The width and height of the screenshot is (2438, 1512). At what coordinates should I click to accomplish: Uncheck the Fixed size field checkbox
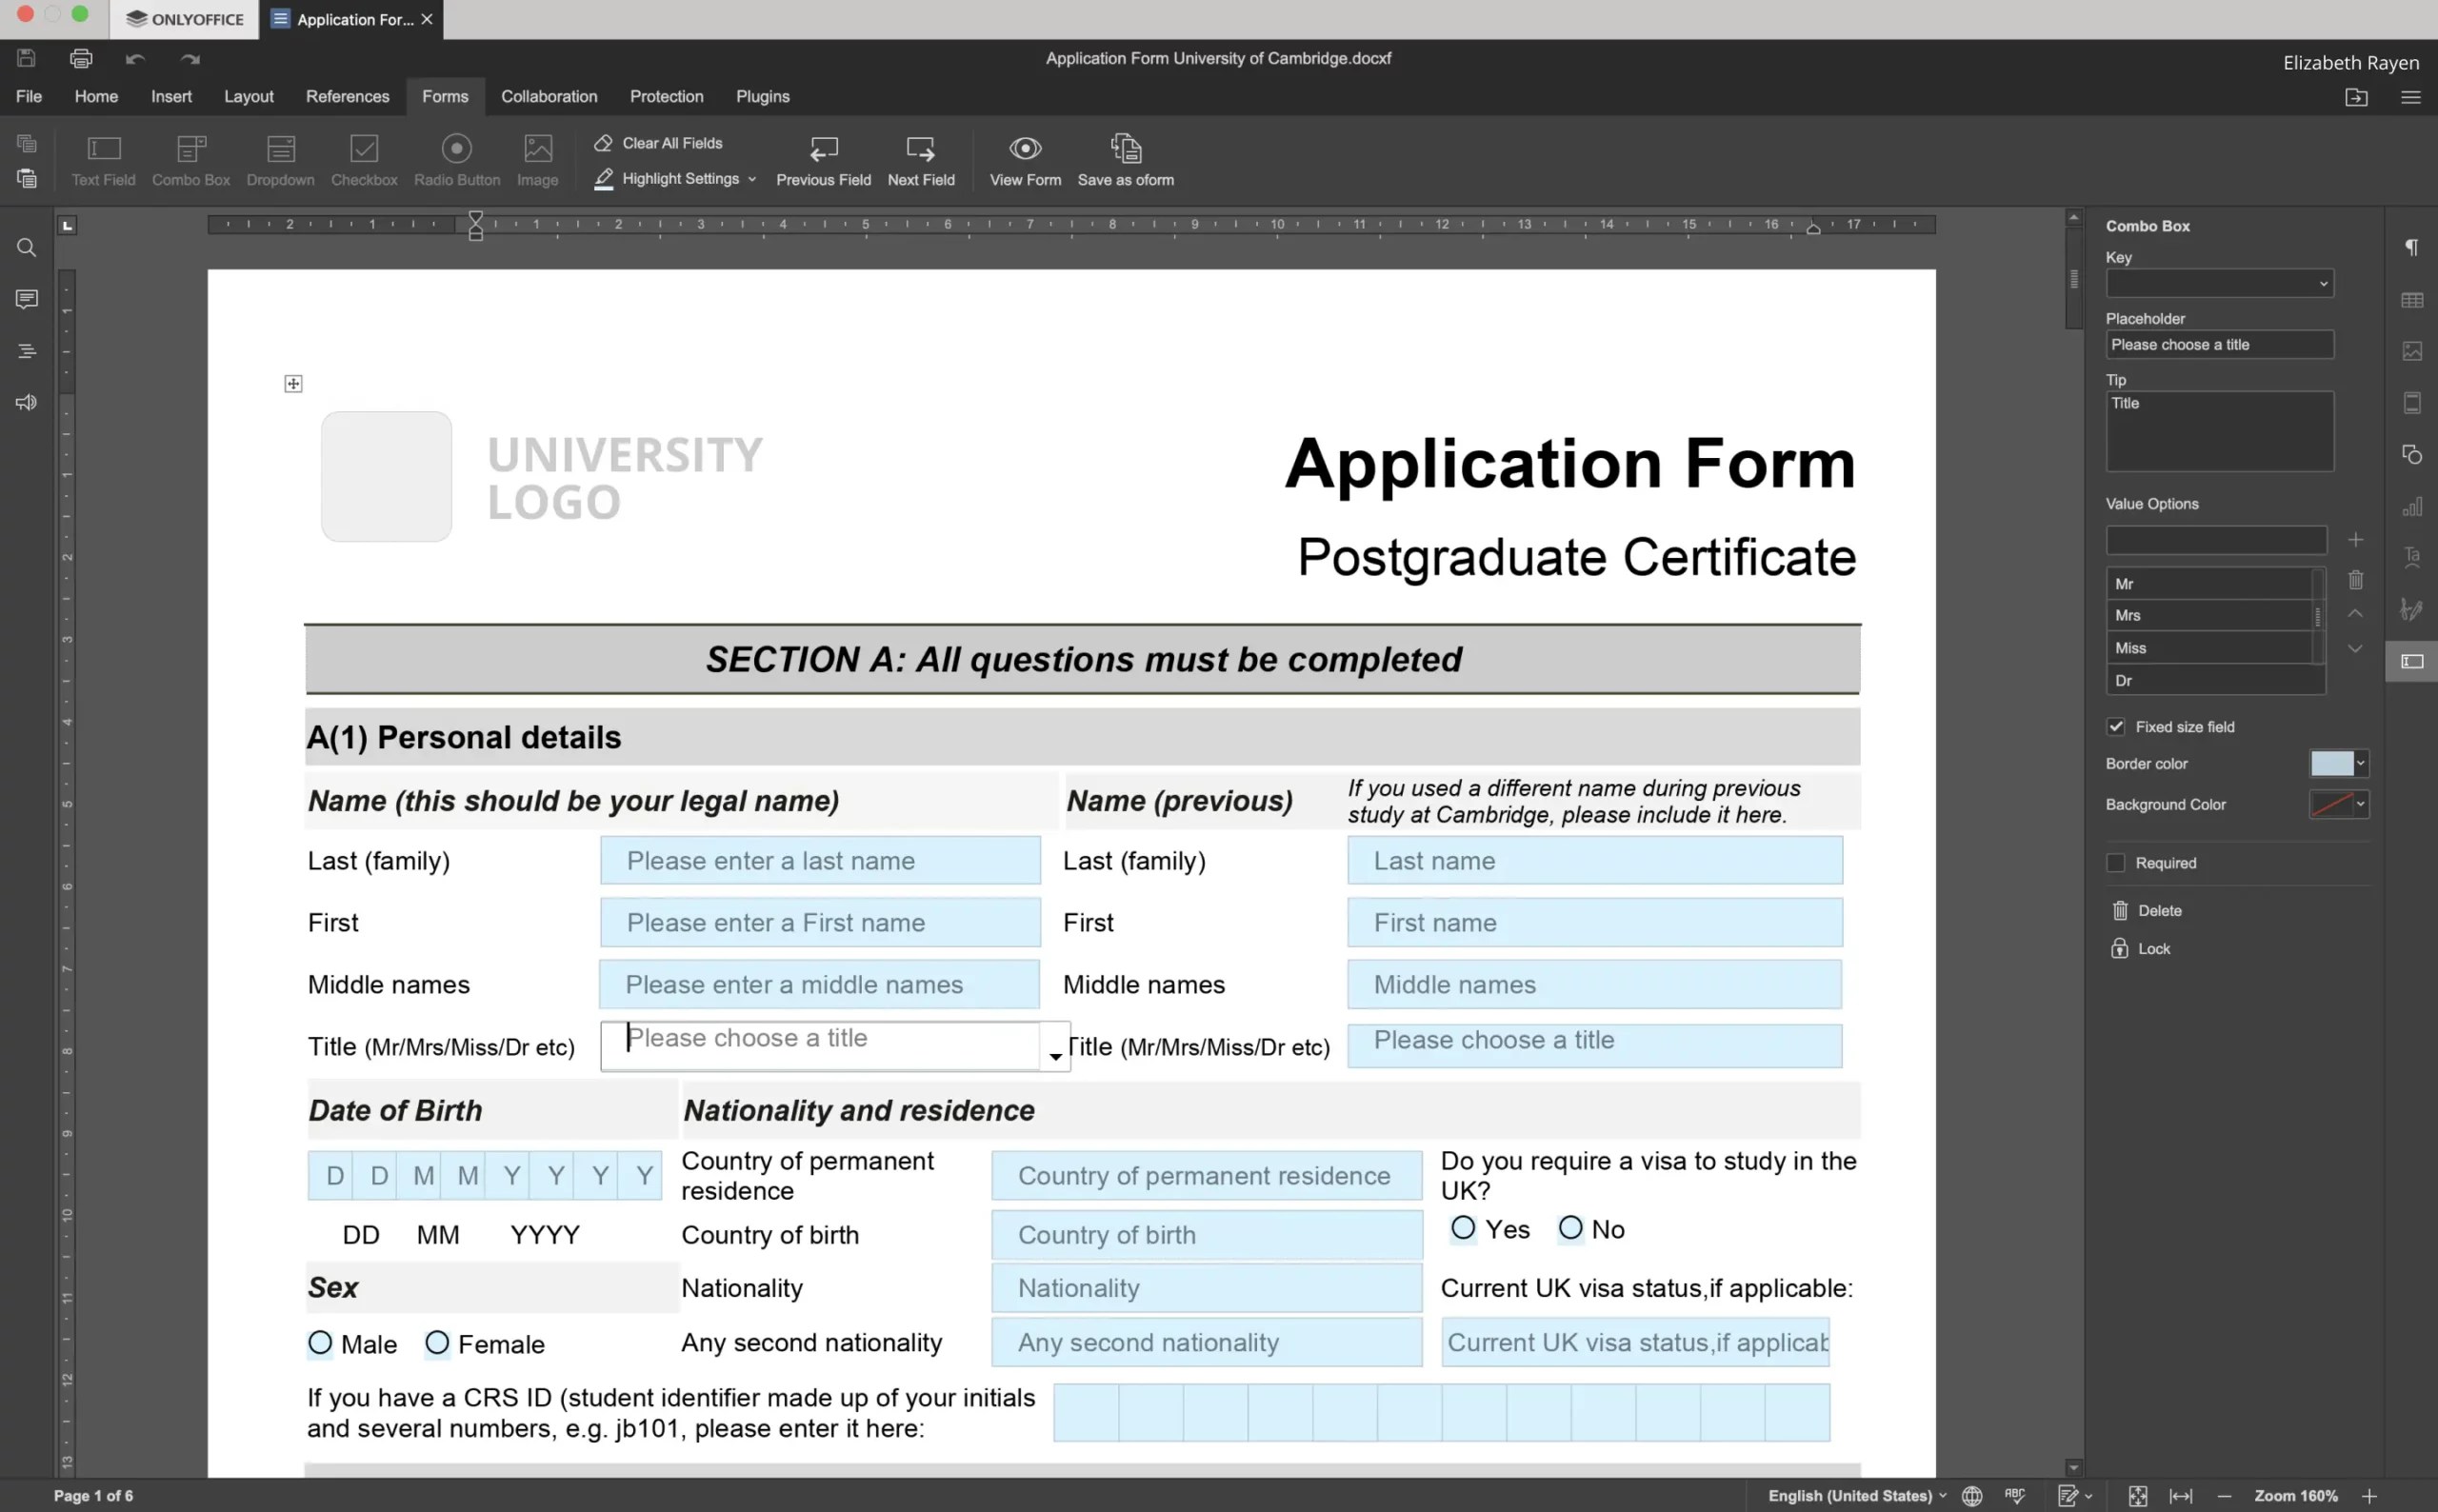coord(2115,727)
